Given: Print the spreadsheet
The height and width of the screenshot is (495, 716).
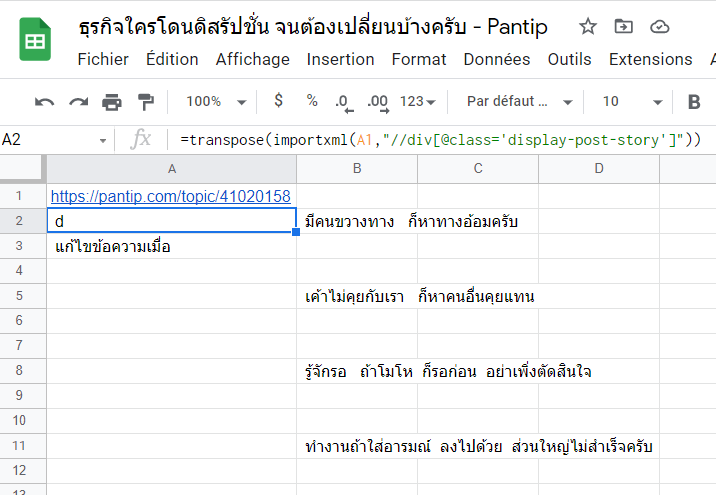Looking at the screenshot, I should point(112,102).
